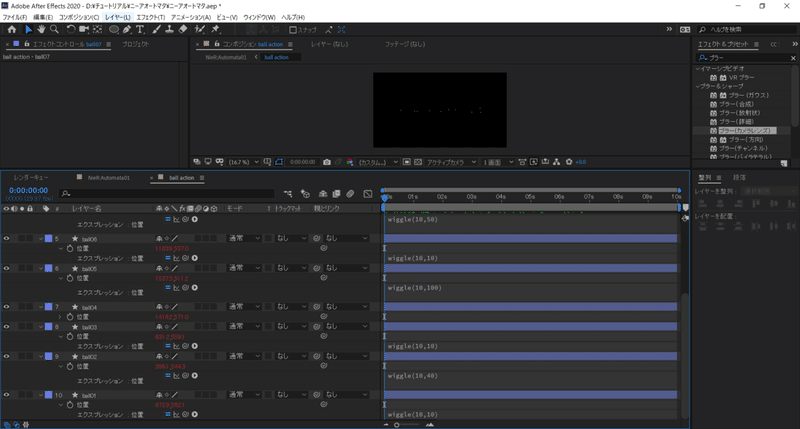
Task: Hide the ball03 layer with its eye icon
Action: 7,326
